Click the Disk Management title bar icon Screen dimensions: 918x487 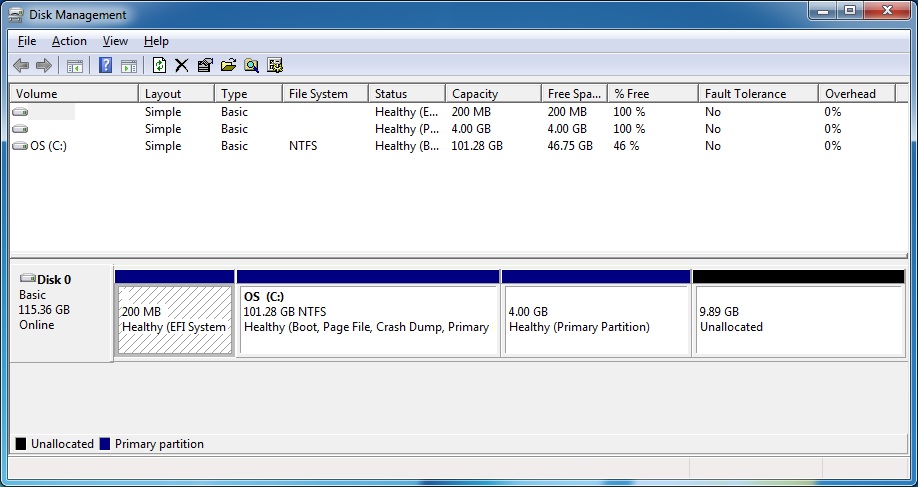tap(16, 15)
